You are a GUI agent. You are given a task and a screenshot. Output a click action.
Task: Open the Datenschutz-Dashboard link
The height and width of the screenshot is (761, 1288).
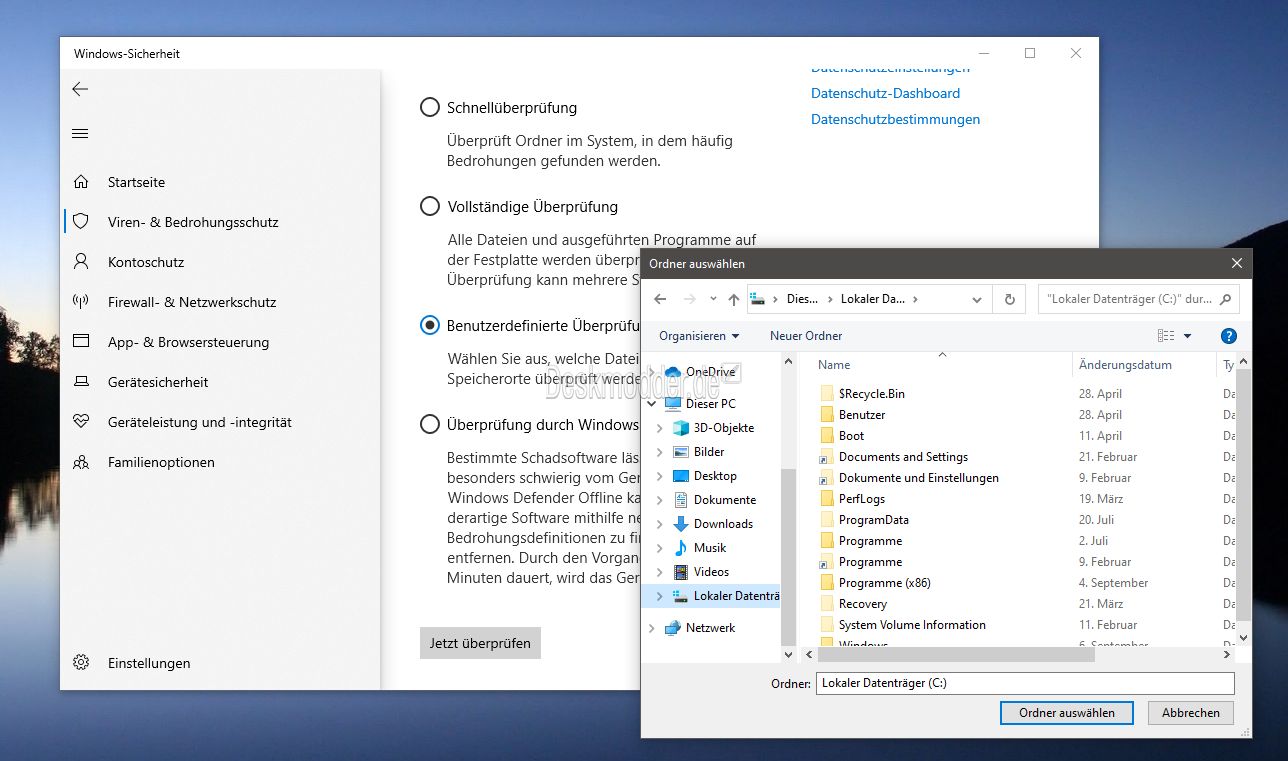[x=885, y=93]
